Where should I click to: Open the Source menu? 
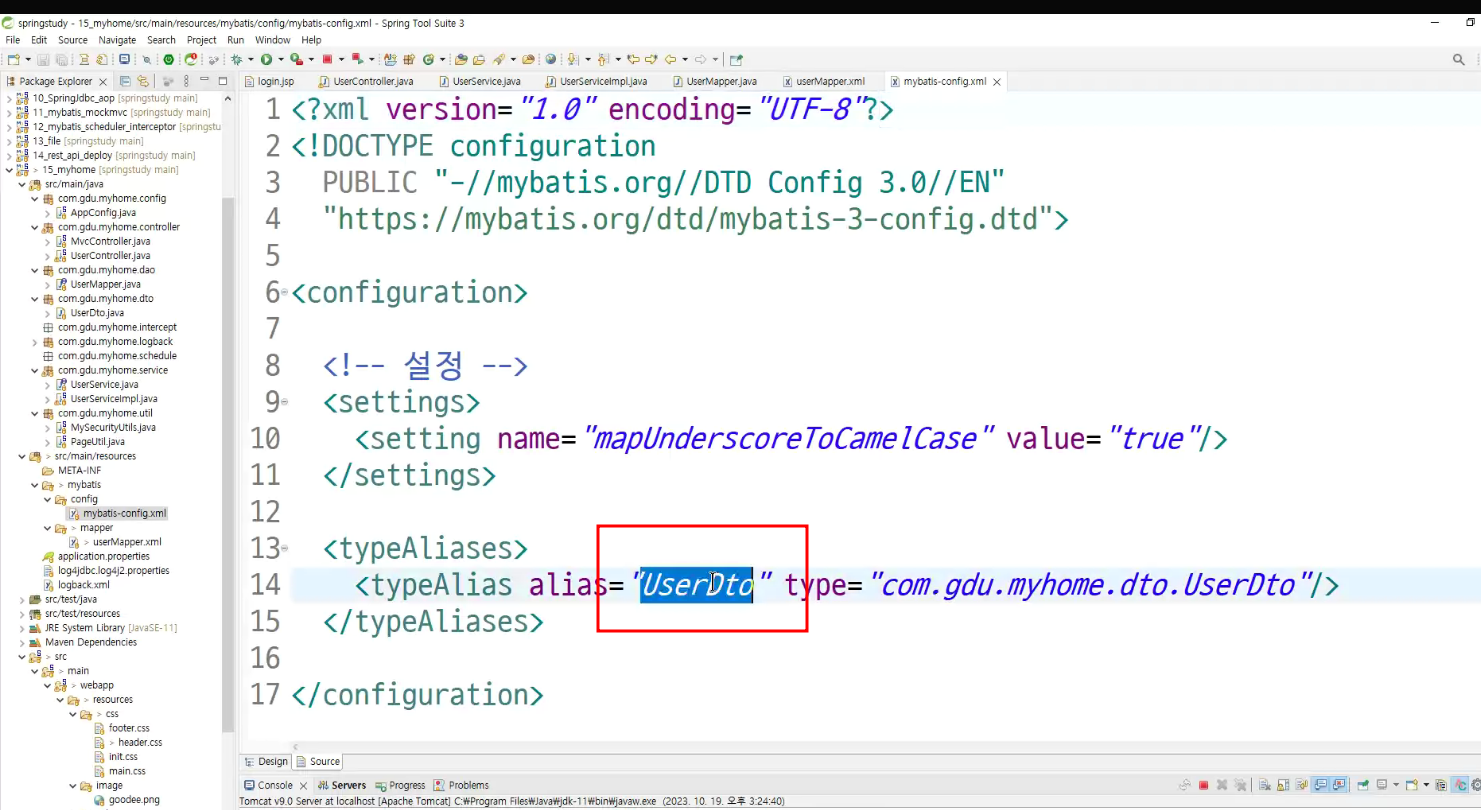click(72, 40)
